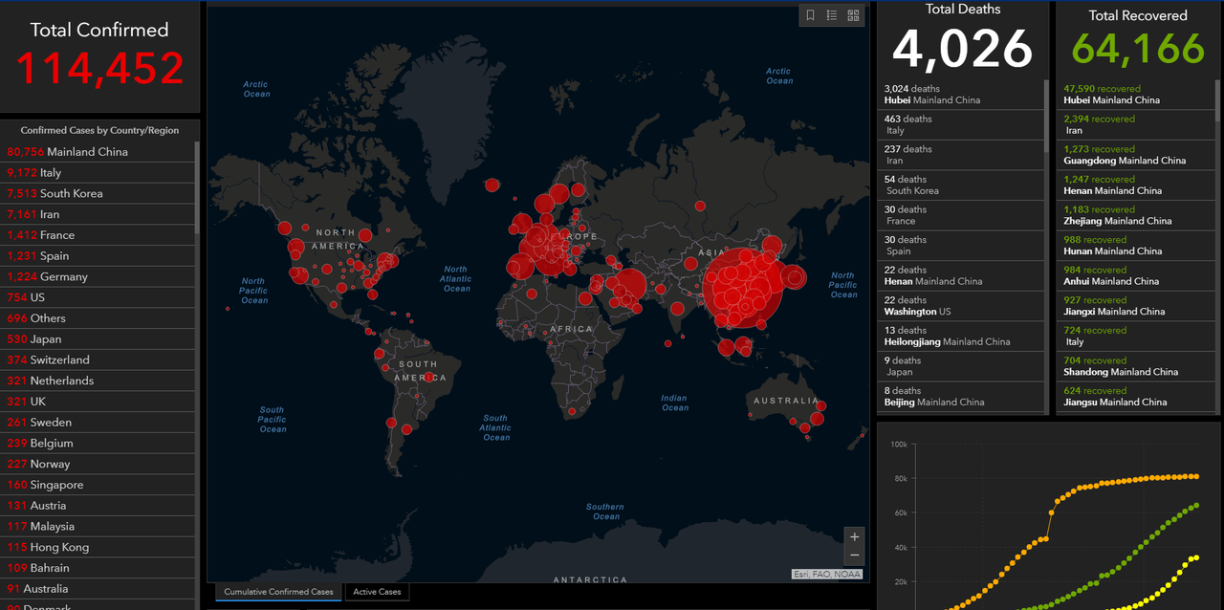
Task: Click the Hubei 3,024 deaths entry
Action: [x=961, y=95]
